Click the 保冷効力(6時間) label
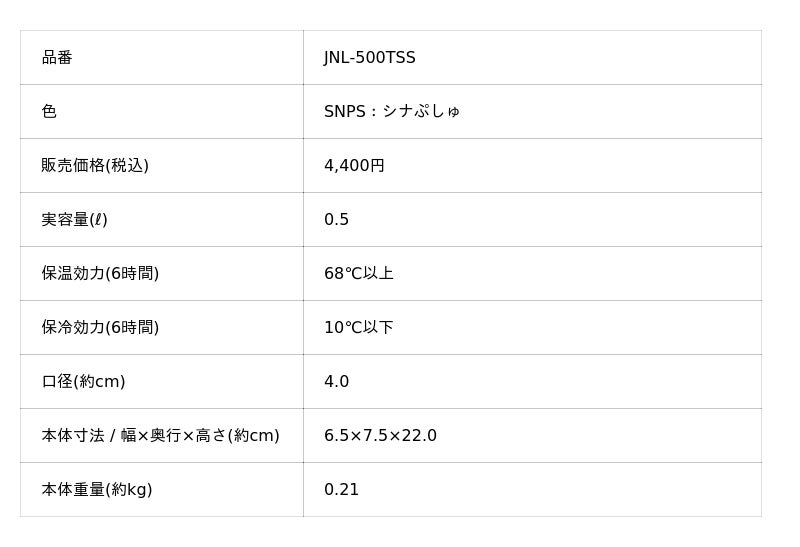This screenshot has height=547, width=800. coord(100,328)
